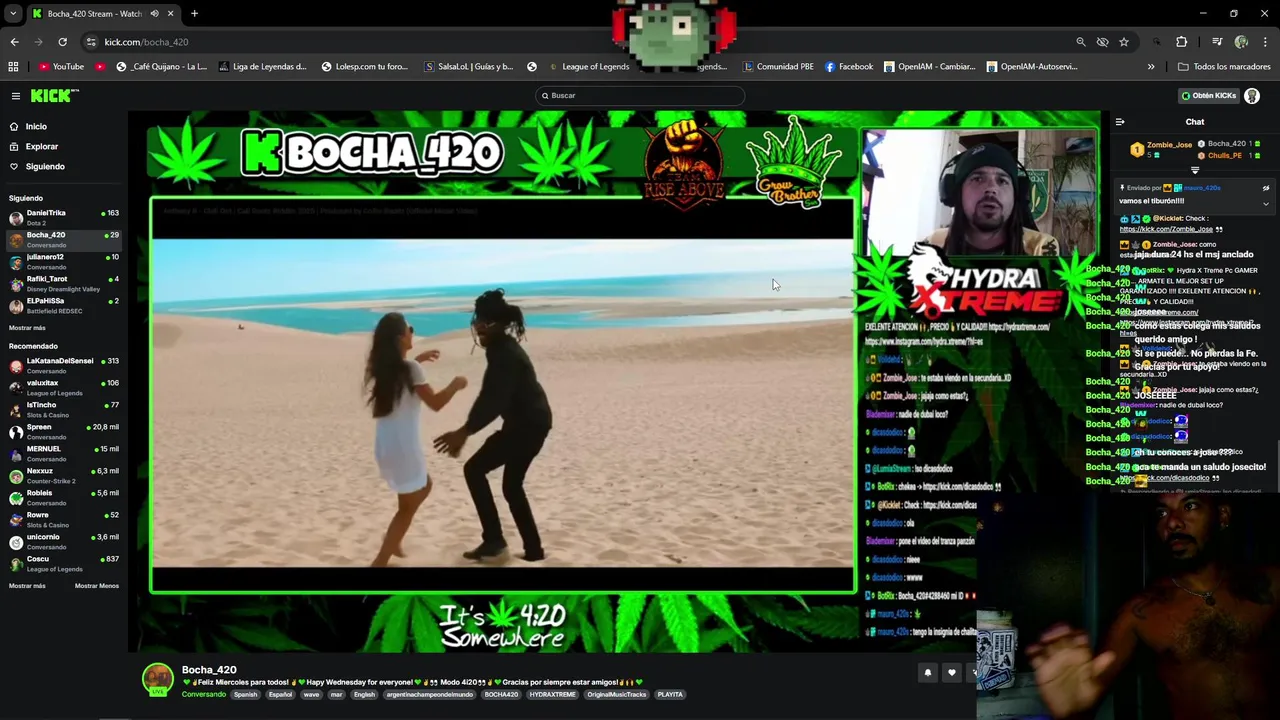
Task: Open the Chrome profile avatar
Action: 1241,42
